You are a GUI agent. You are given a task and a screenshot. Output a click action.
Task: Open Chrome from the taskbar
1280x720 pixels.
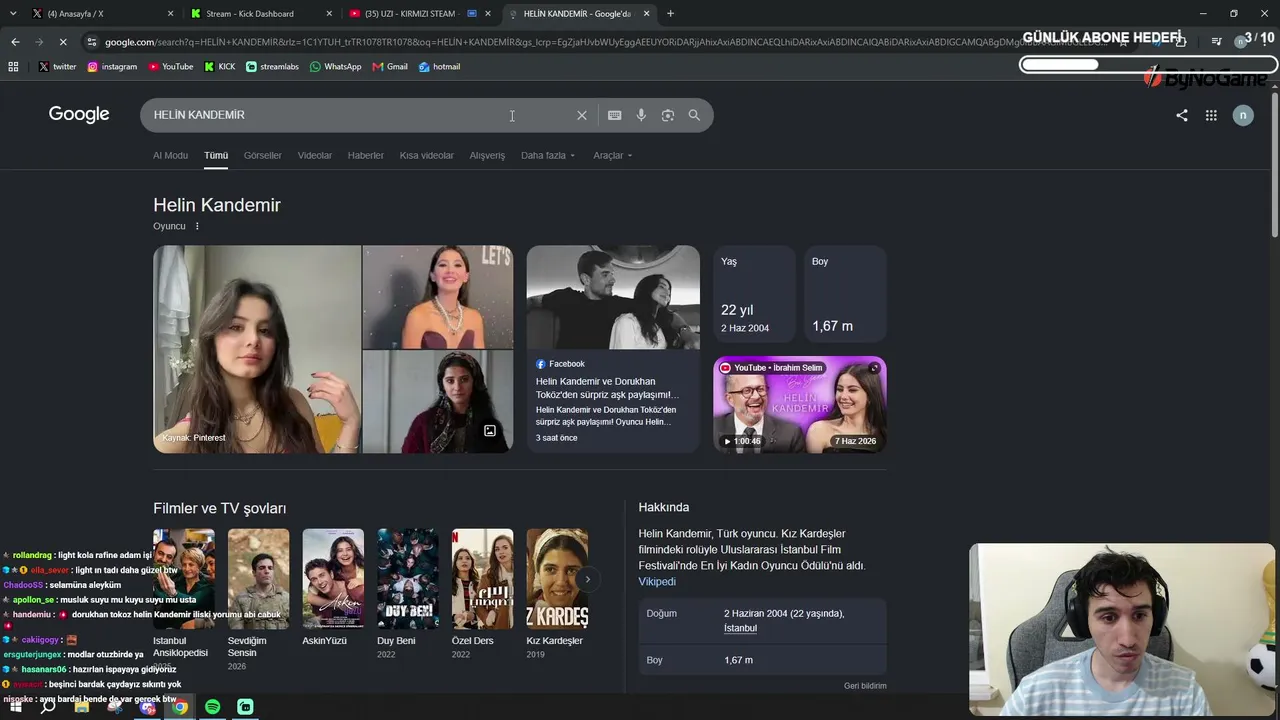(x=180, y=707)
